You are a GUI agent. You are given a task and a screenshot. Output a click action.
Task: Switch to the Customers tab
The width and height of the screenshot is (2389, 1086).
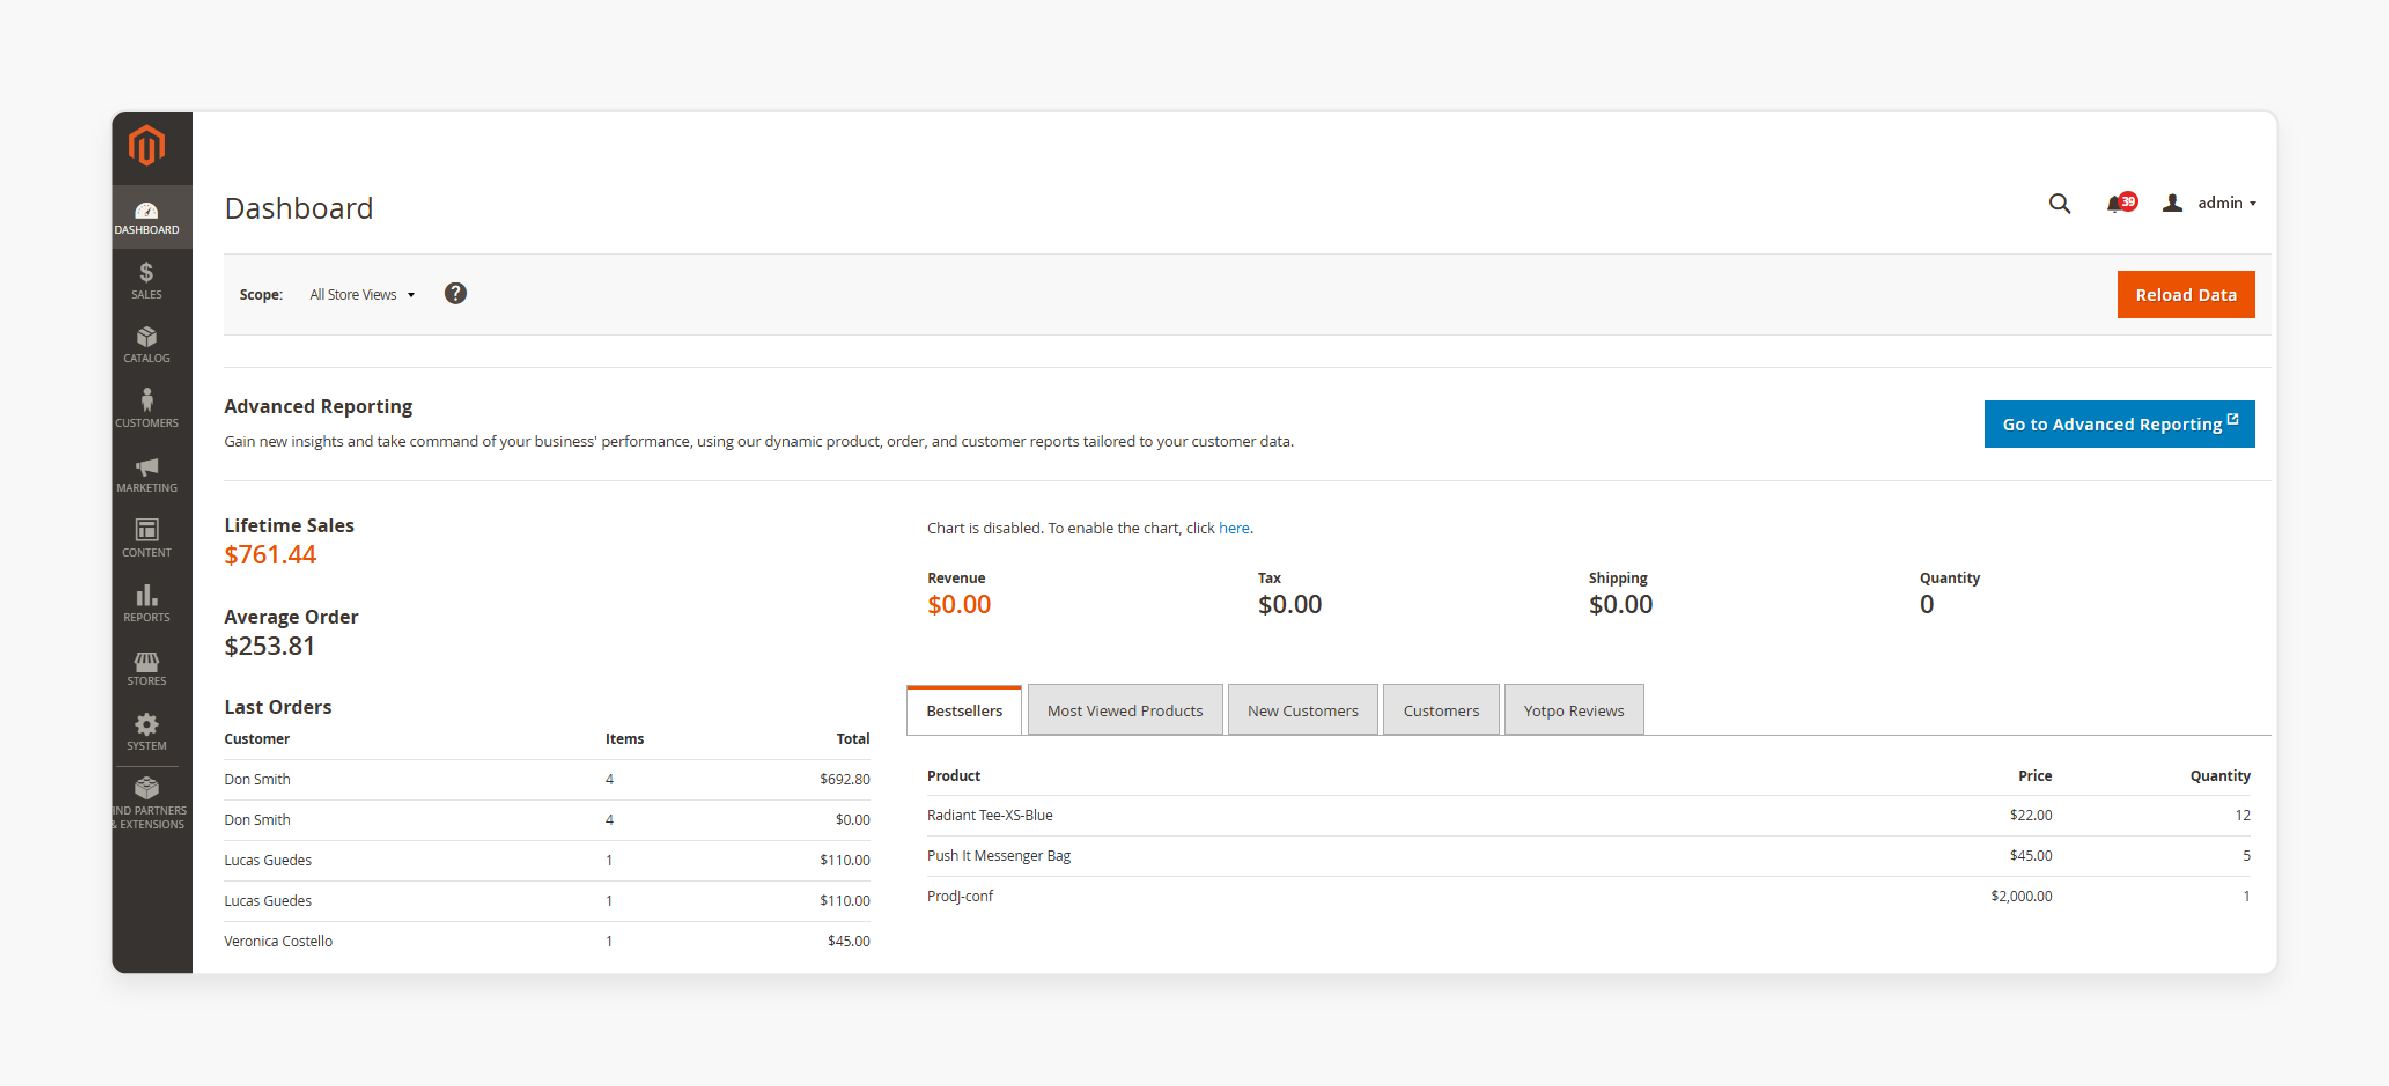(1441, 710)
